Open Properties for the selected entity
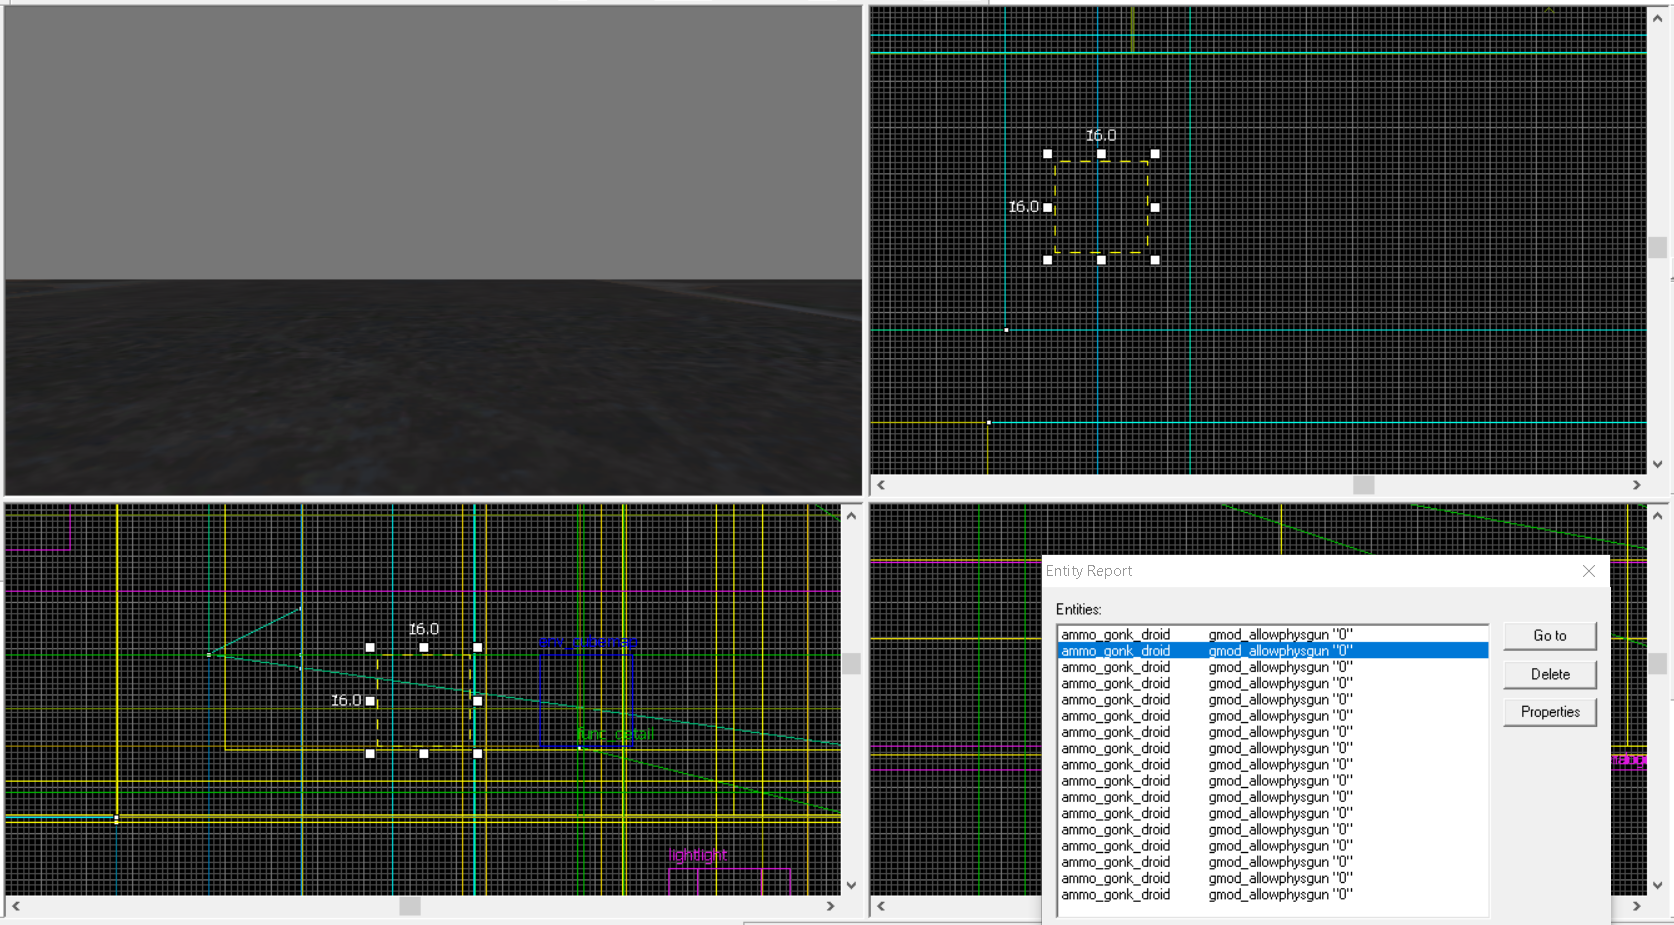Viewport: 1674px width, 925px height. (x=1550, y=711)
